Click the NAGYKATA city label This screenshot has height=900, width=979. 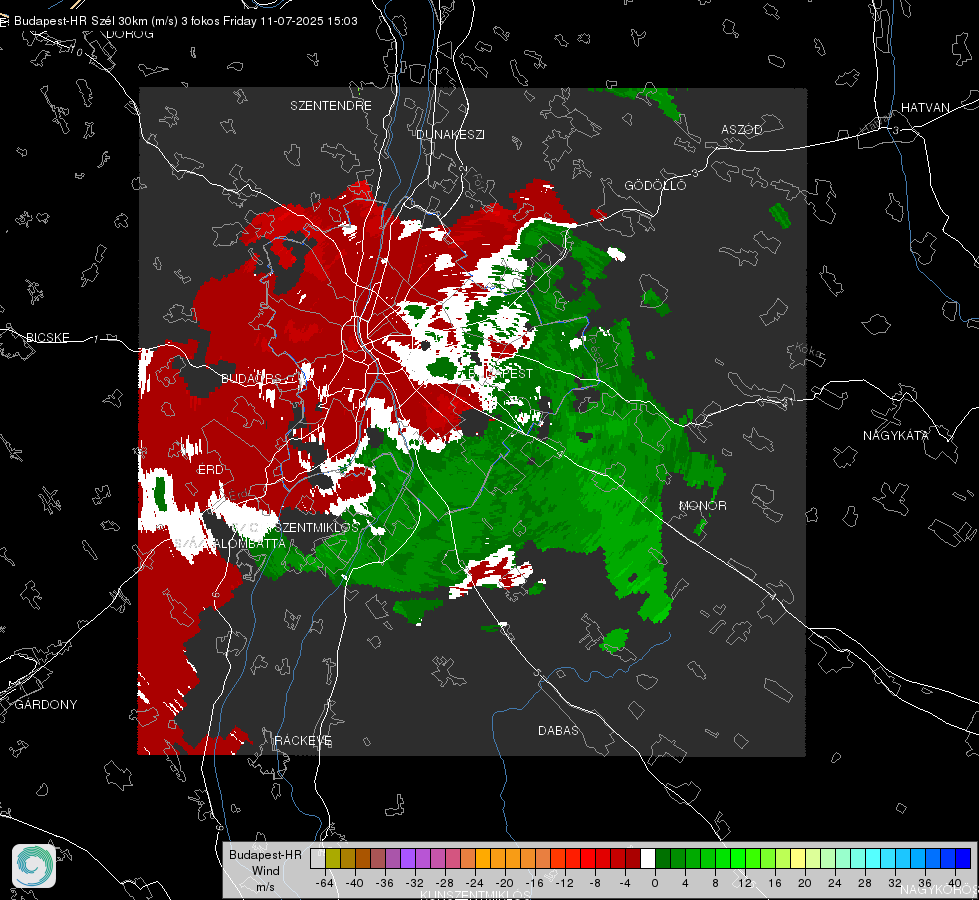pos(896,435)
